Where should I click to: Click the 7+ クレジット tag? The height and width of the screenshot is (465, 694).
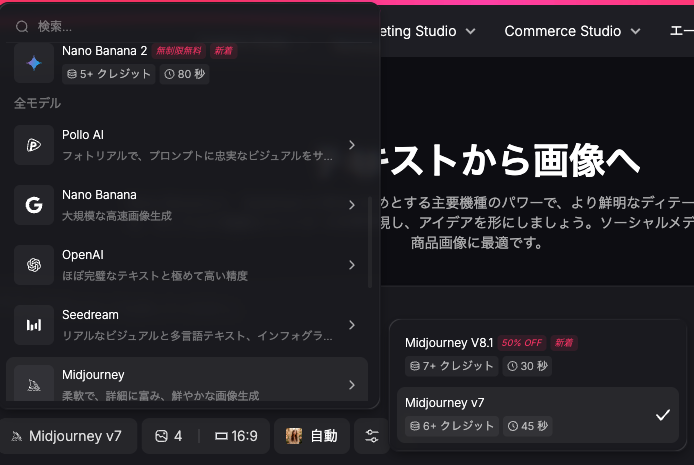451,366
